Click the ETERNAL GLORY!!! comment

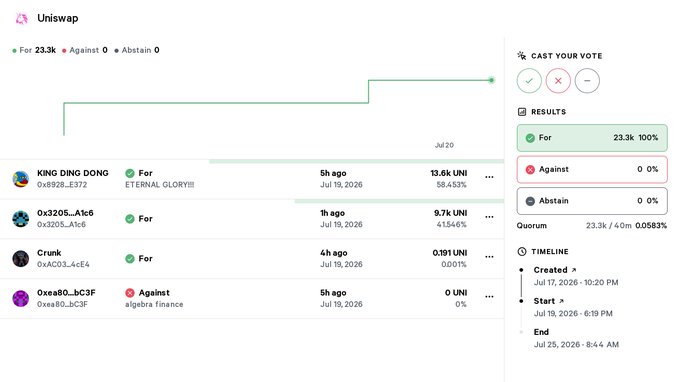[160, 185]
